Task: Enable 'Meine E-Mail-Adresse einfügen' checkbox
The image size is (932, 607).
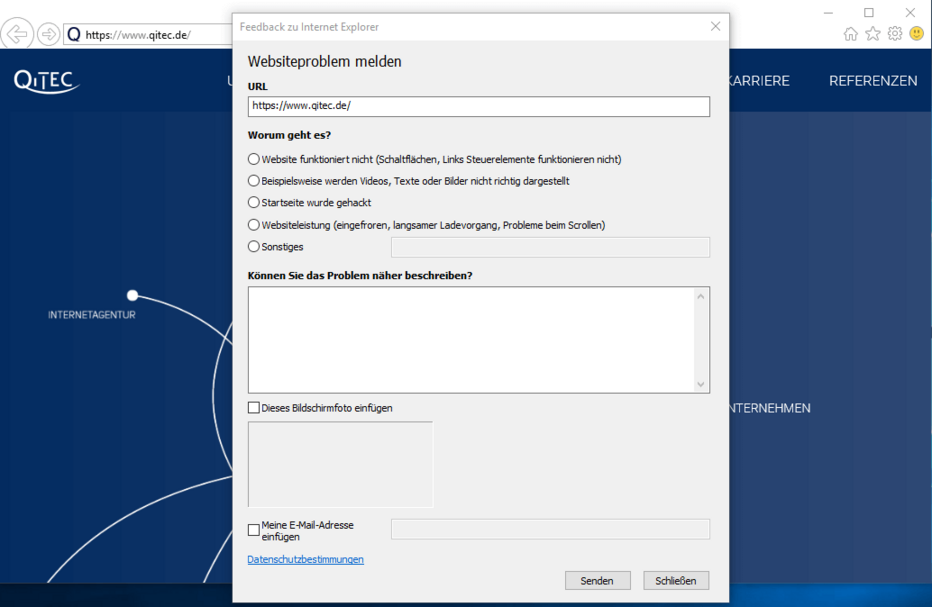Action: pos(254,530)
